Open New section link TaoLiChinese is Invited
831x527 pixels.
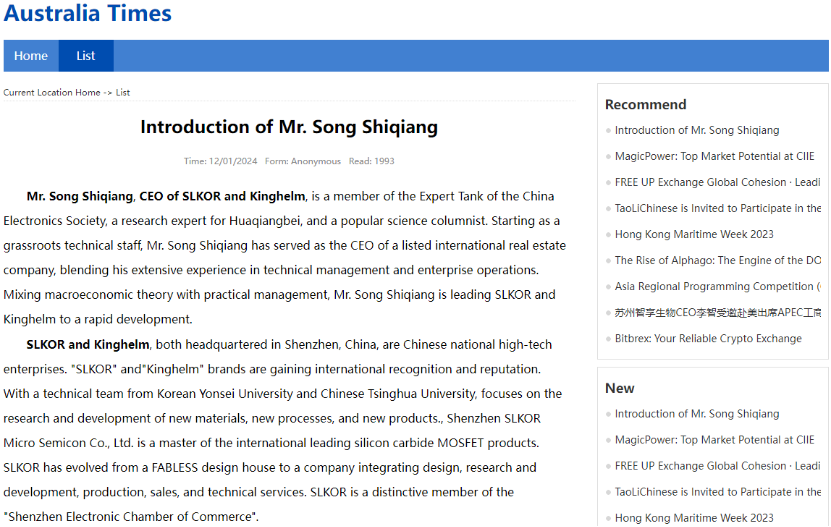click(x=718, y=492)
